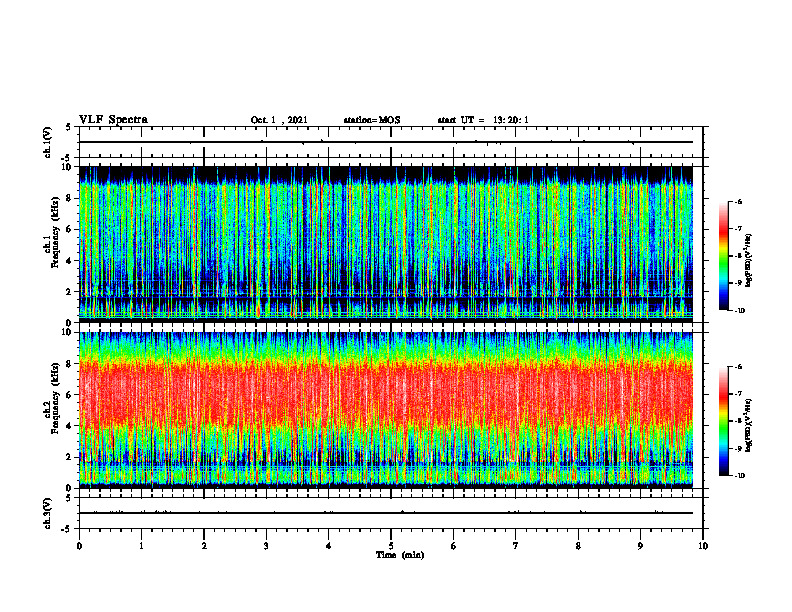Click the "station=MOS" header label
Viewport: 792px width, 612px height.
click(x=372, y=120)
